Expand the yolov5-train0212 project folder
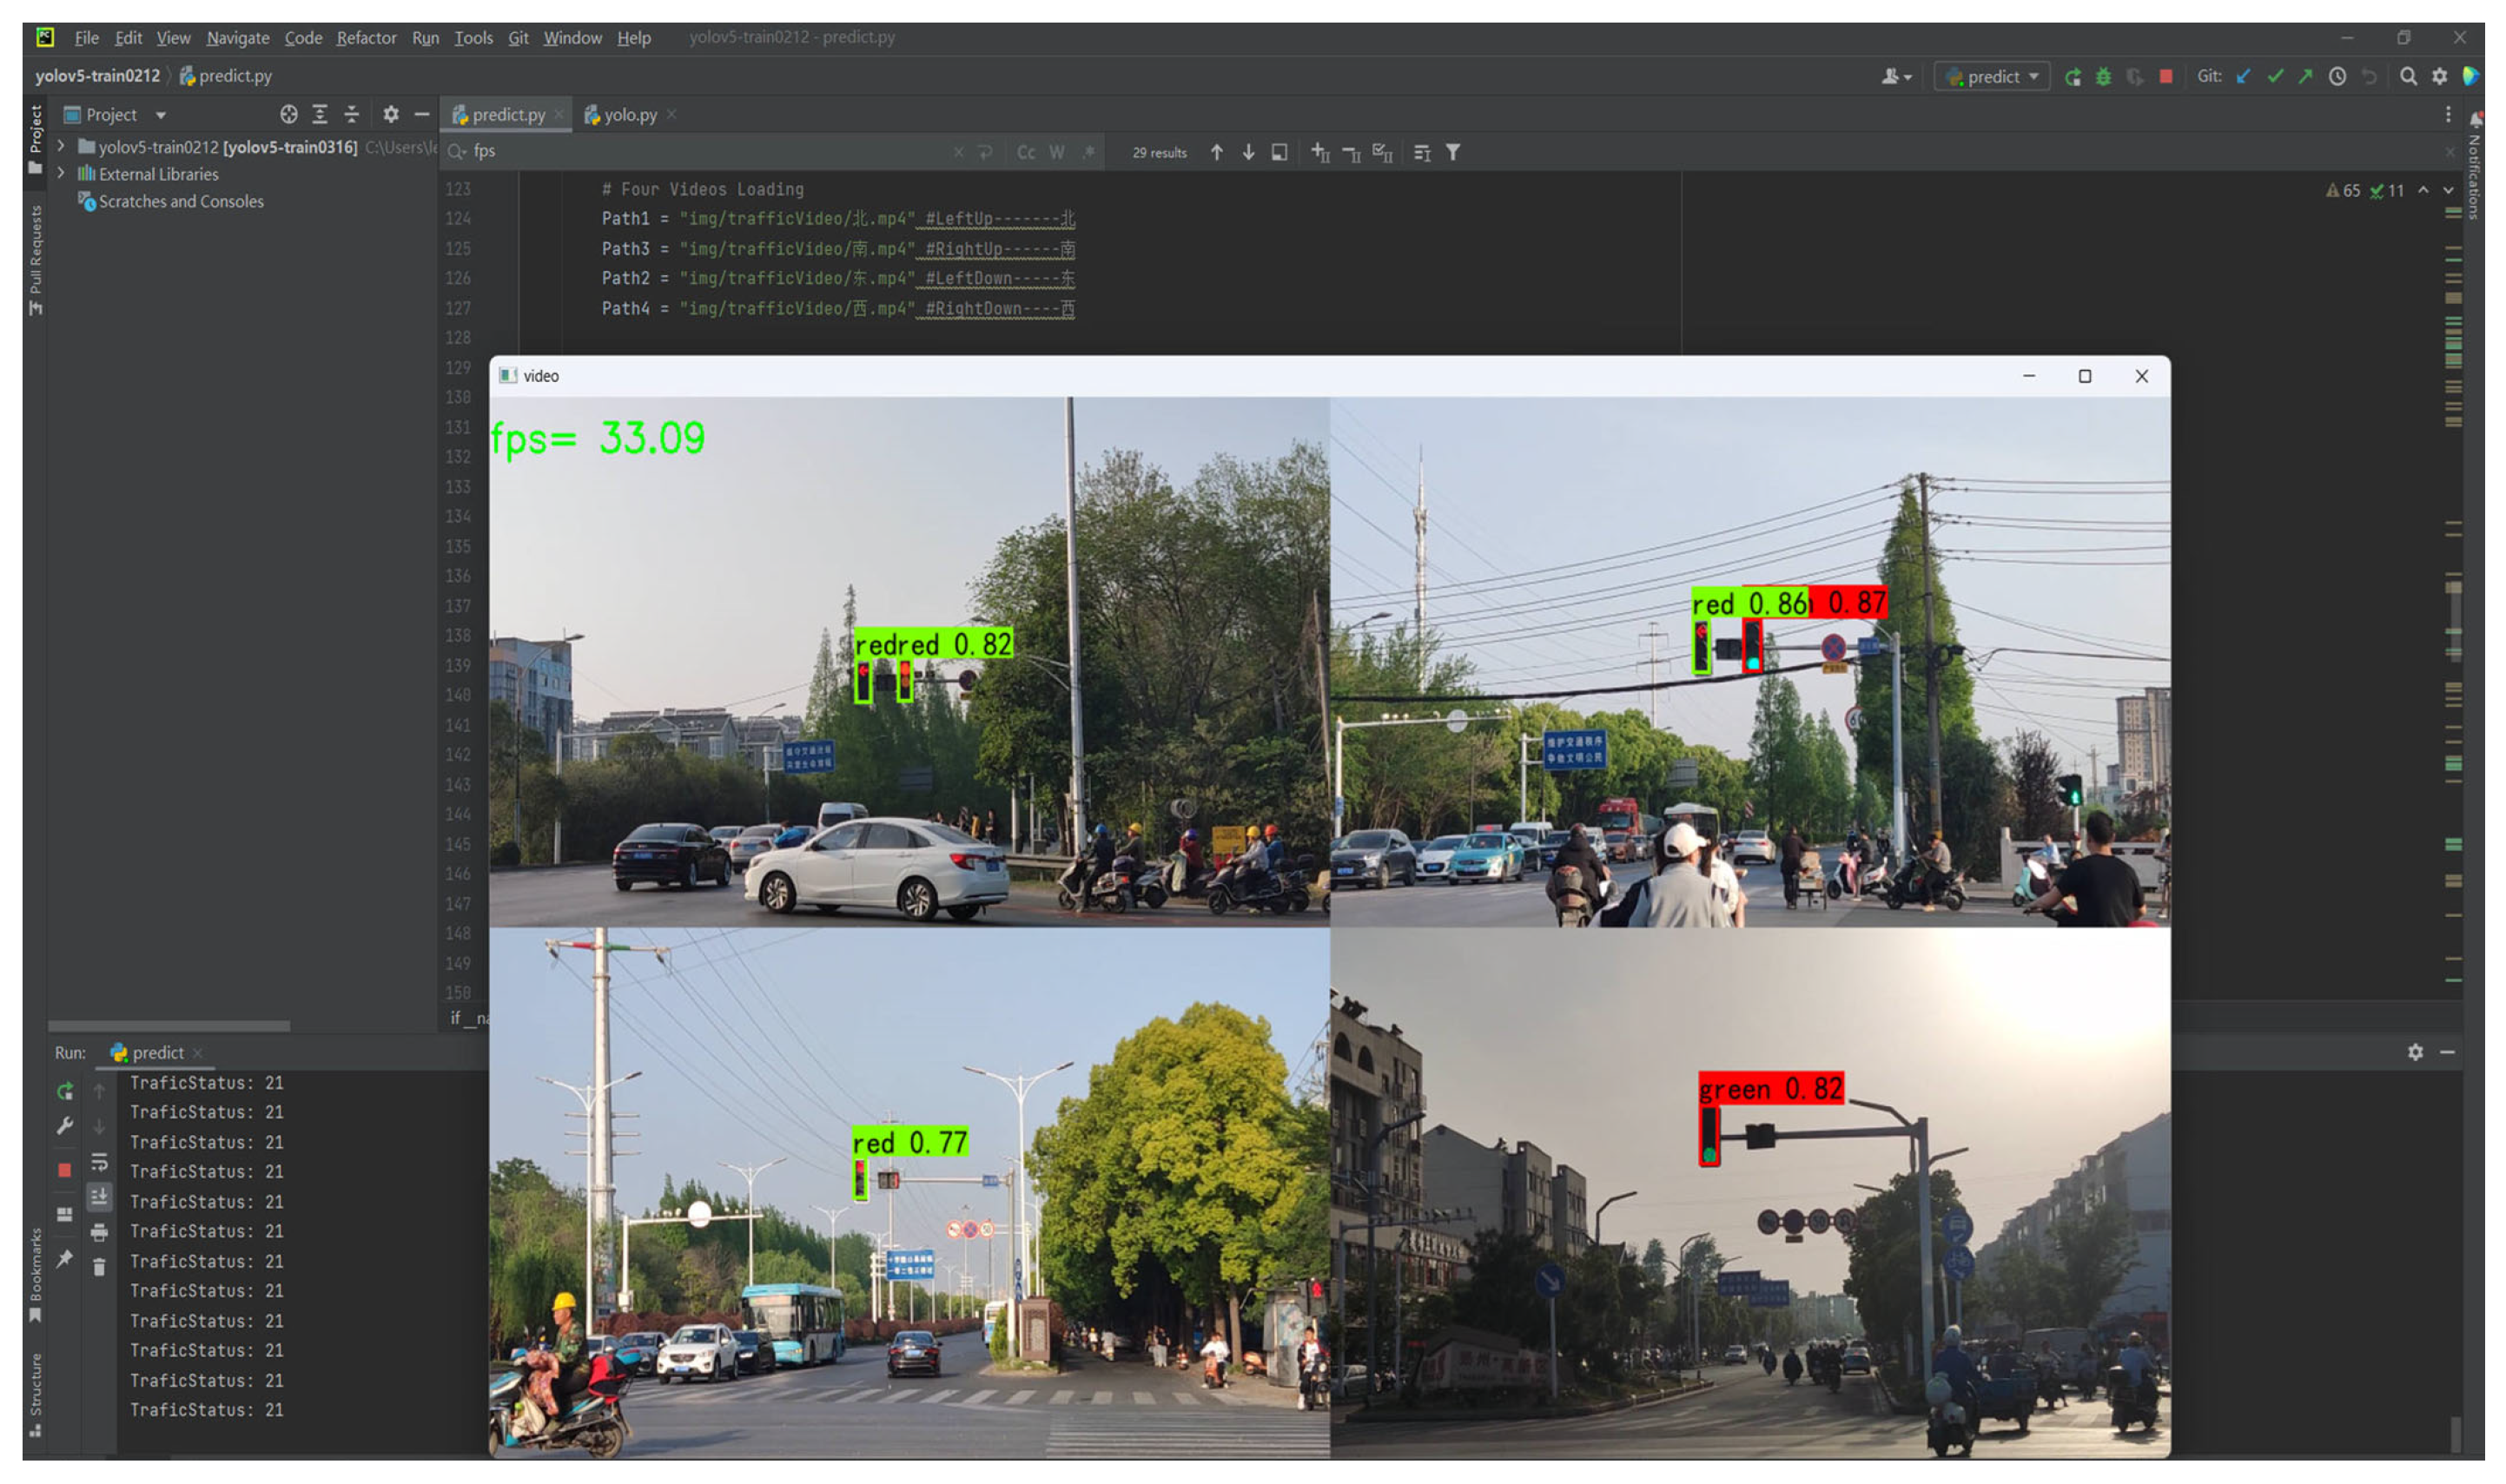Image resolution: width=2506 pixels, height=1484 pixels. tap(61, 146)
